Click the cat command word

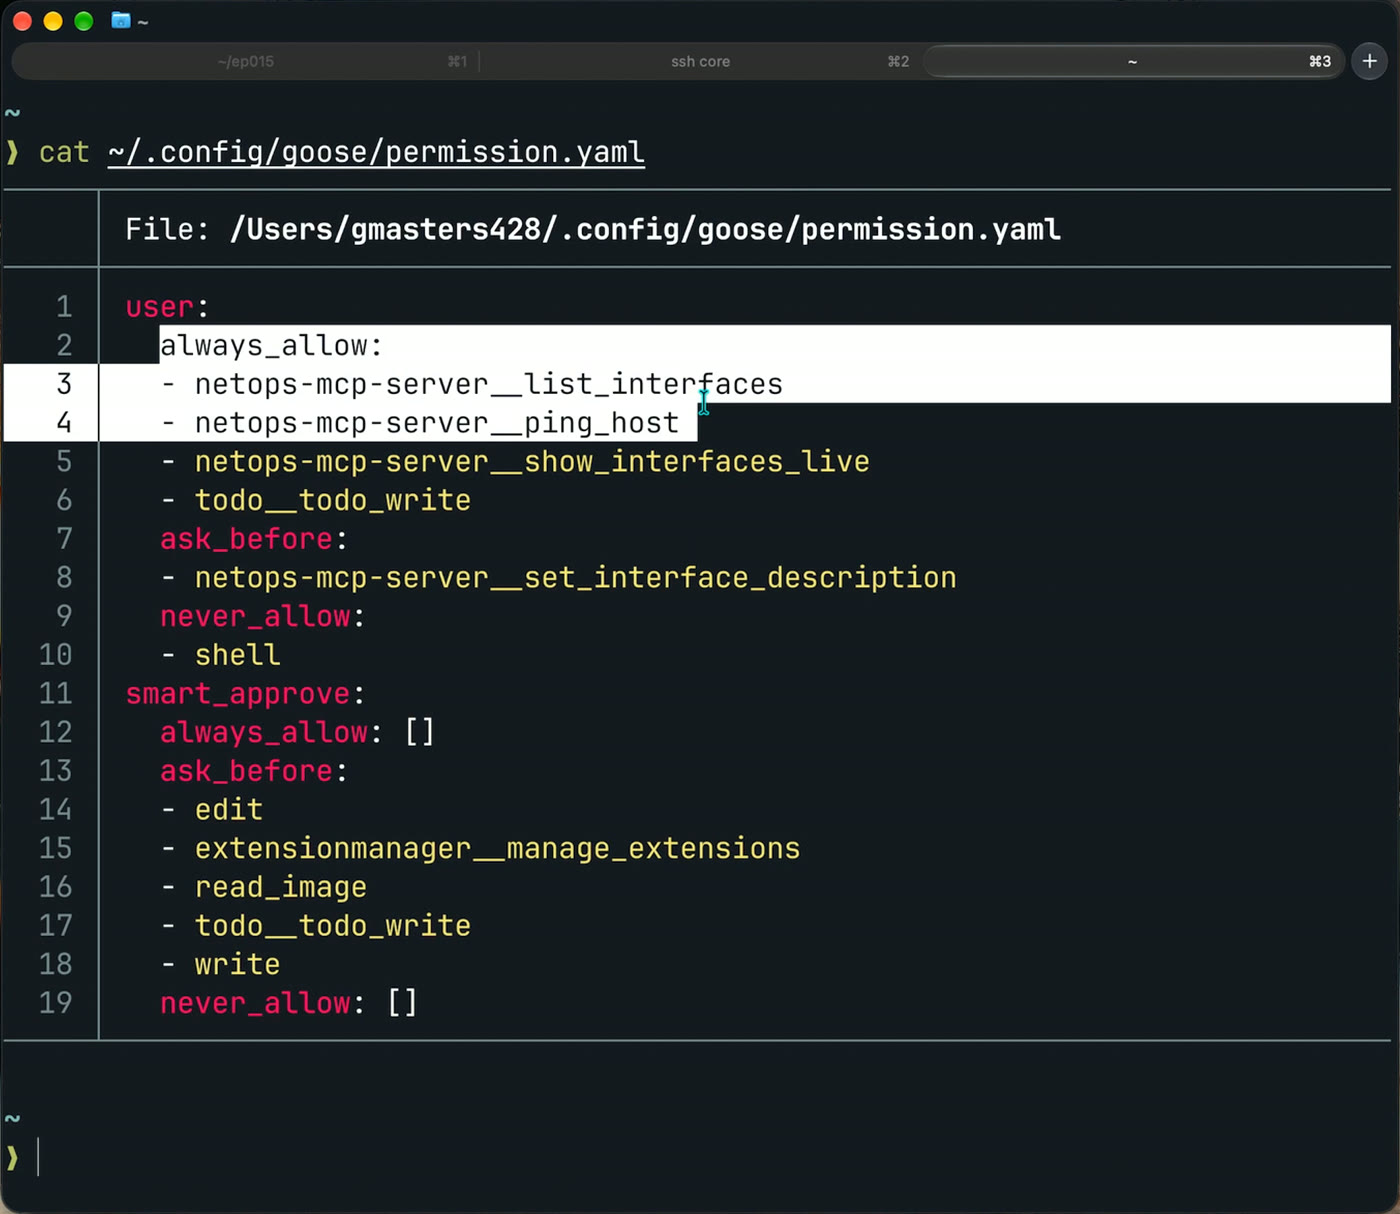[64, 152]
